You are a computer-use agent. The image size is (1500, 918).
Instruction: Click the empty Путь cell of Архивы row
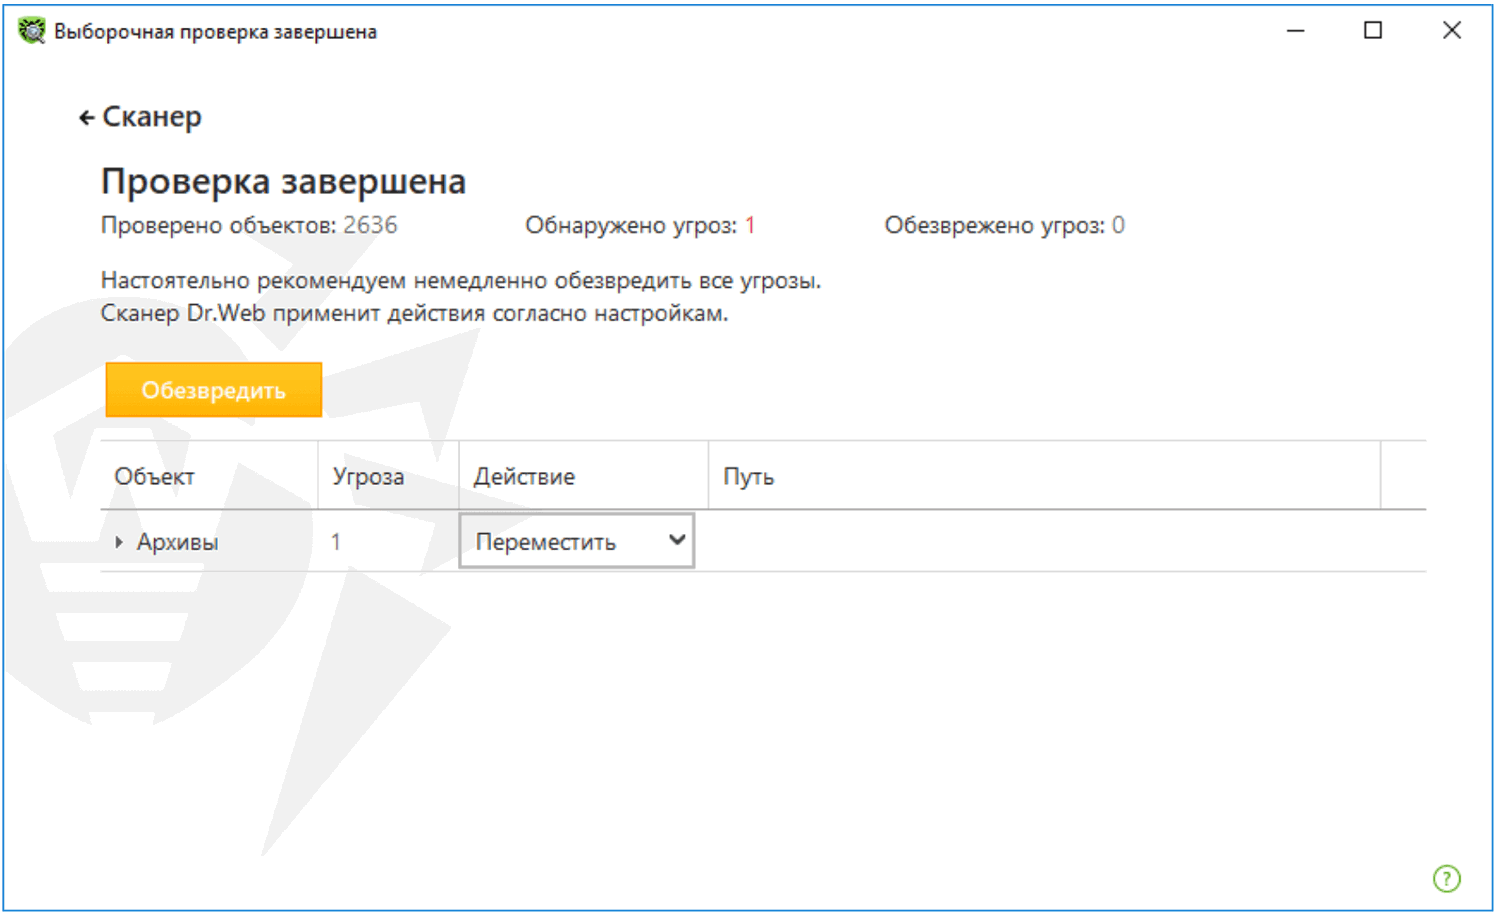pos(1040,542)
